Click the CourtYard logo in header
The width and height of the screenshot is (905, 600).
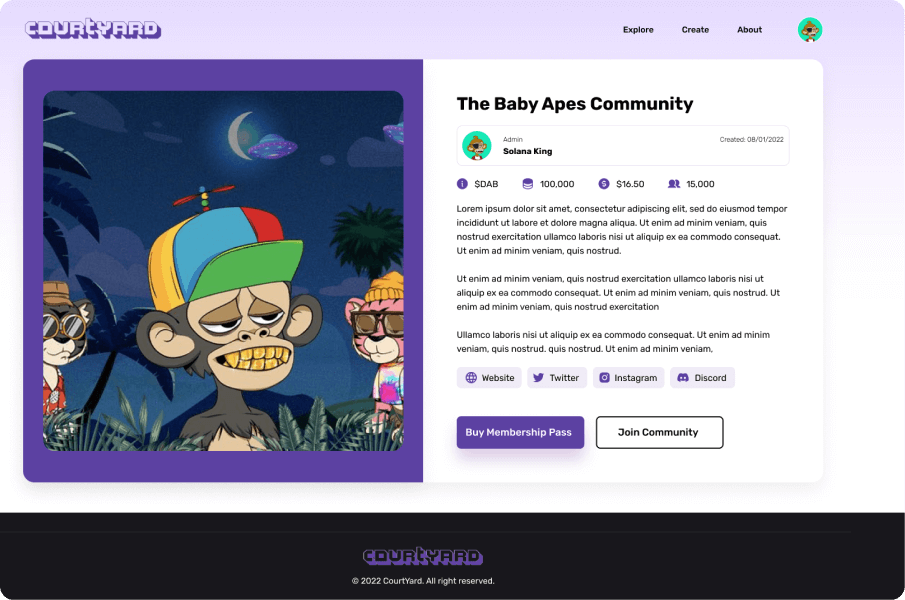click(93, 29)
